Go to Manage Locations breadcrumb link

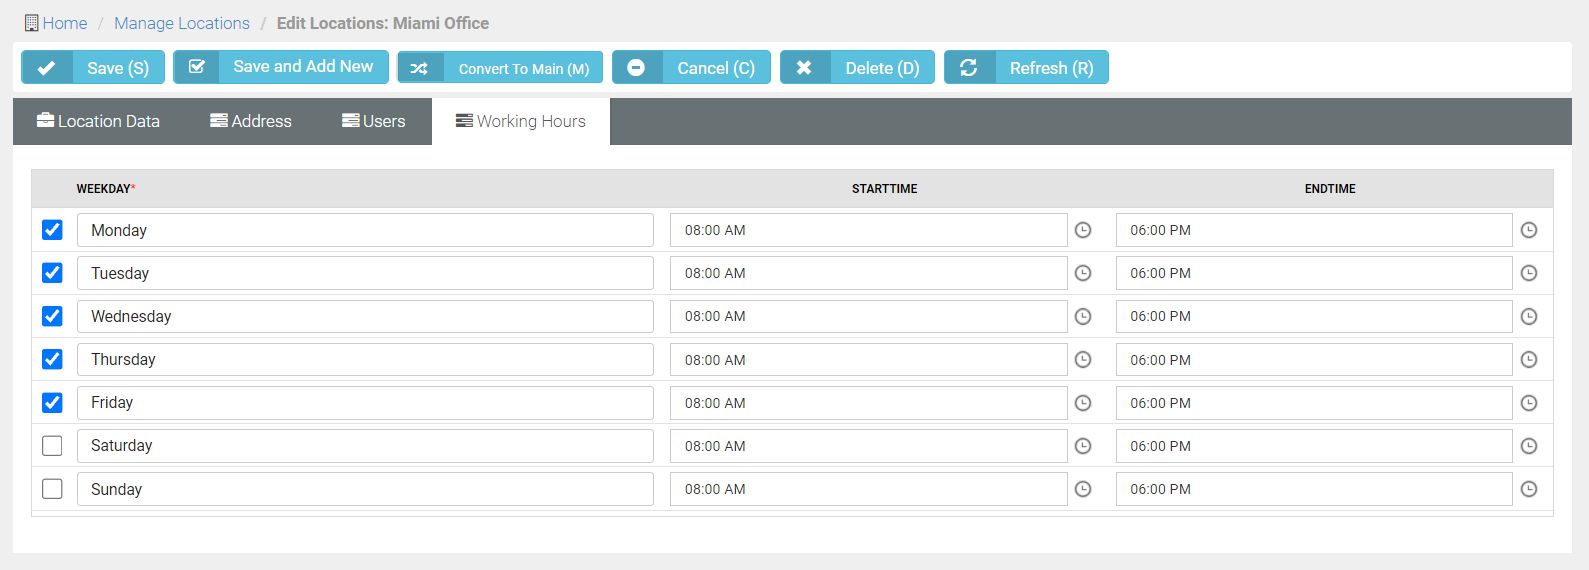[x=182, y=23]
